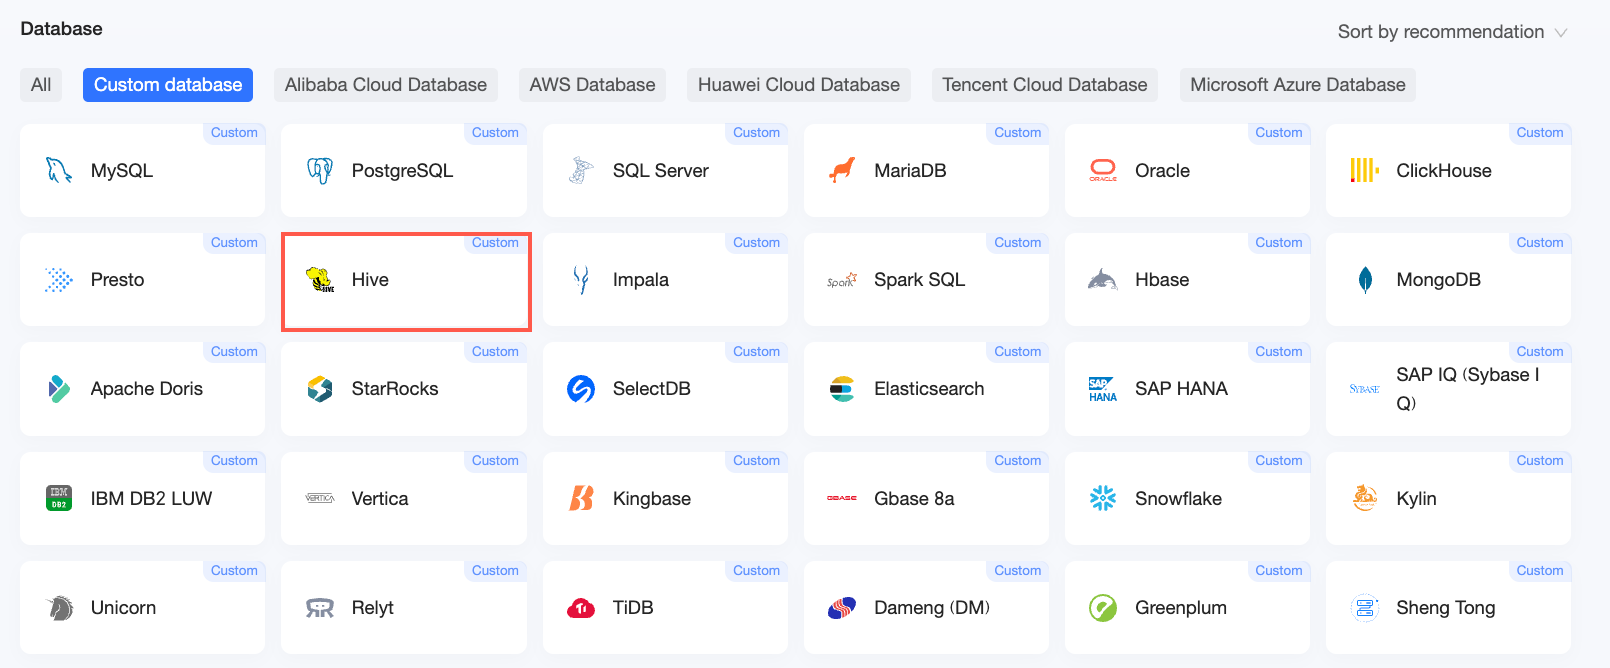Click the Snowflake snowflake icon
1610x668 pixels.
[x=1103, y=498]
